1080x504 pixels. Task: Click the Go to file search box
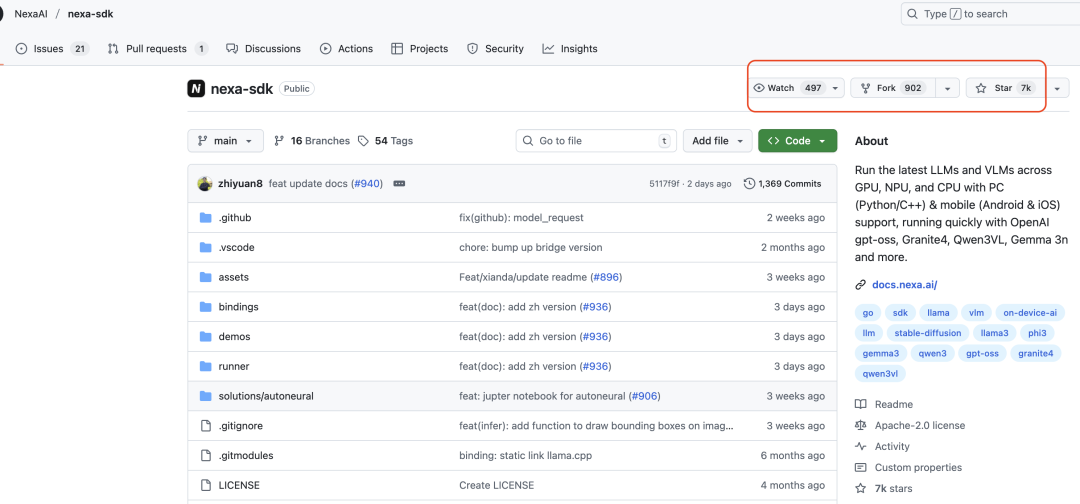(596, 140)
